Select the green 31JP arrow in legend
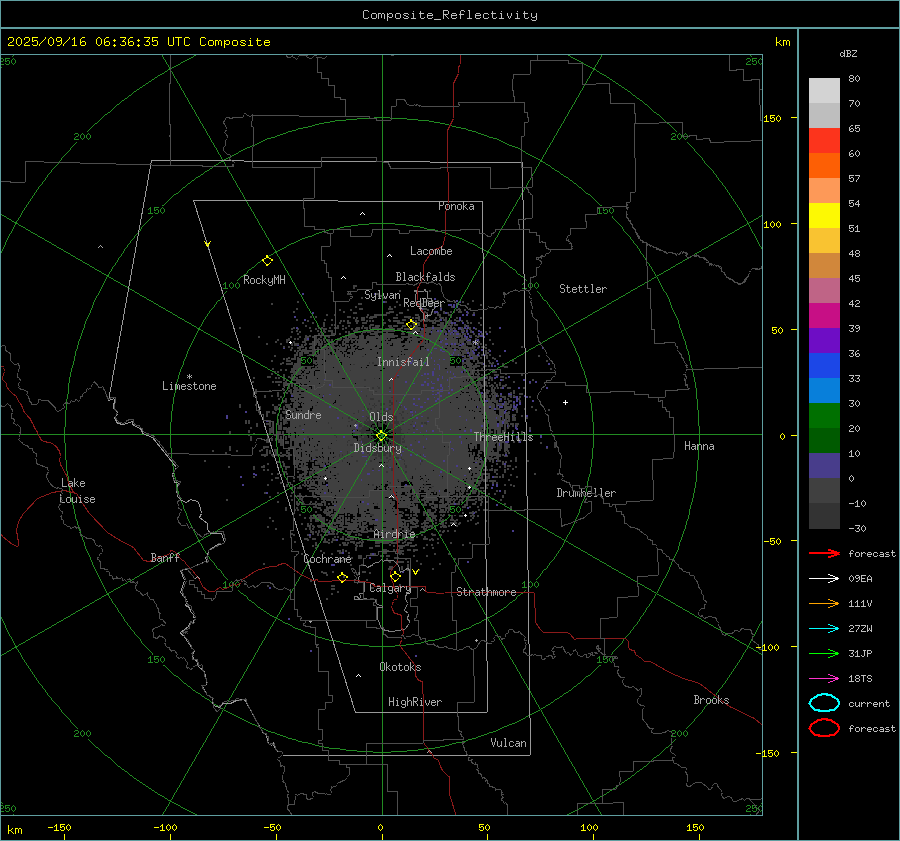This screenshot has height=841, width=900. coord(824,653)
